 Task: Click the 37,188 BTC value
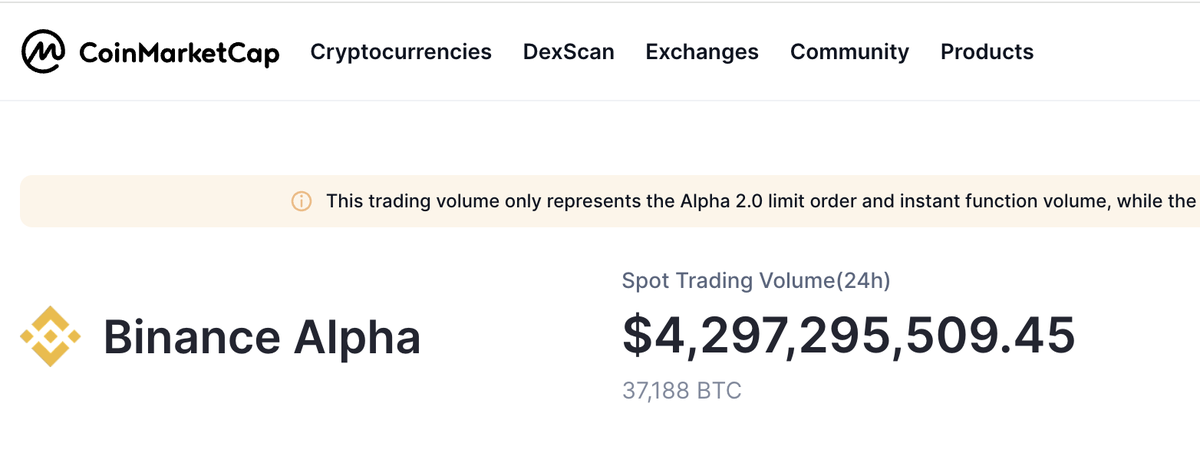click(x=682, y=390)
